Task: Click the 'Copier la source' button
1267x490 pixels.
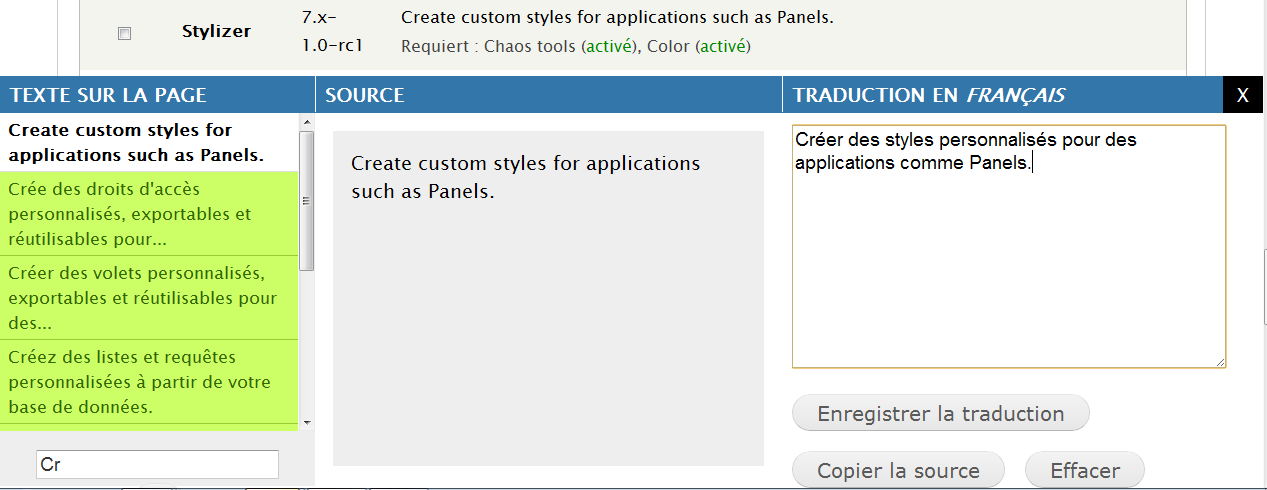Action: [x=898, y=470]
